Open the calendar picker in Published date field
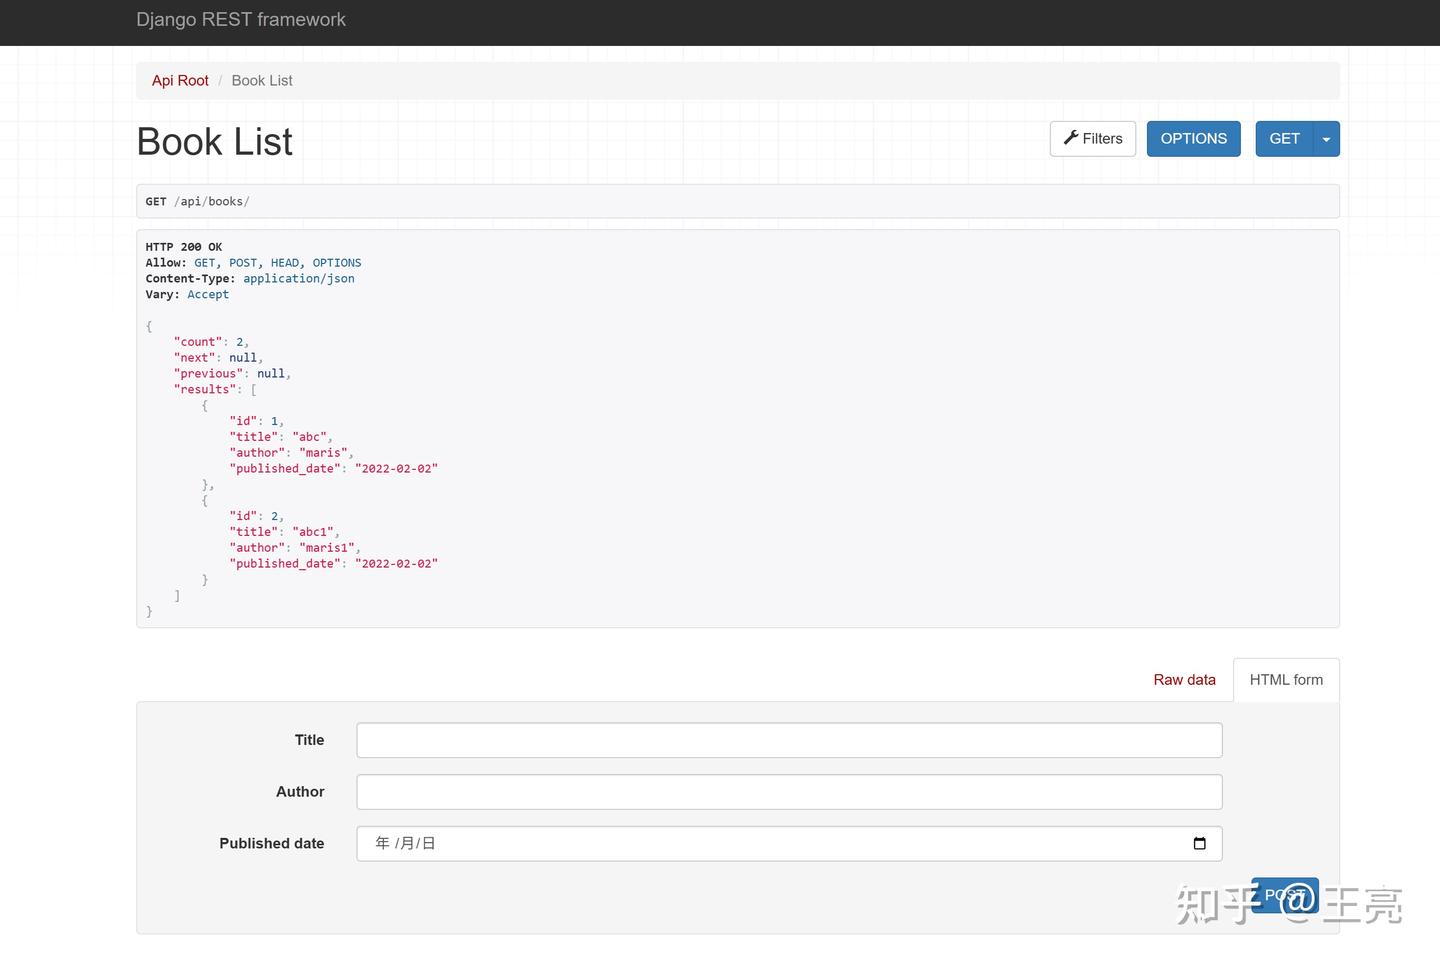The height and width of the screenshot is (963, 1440). click(1199, 843)
